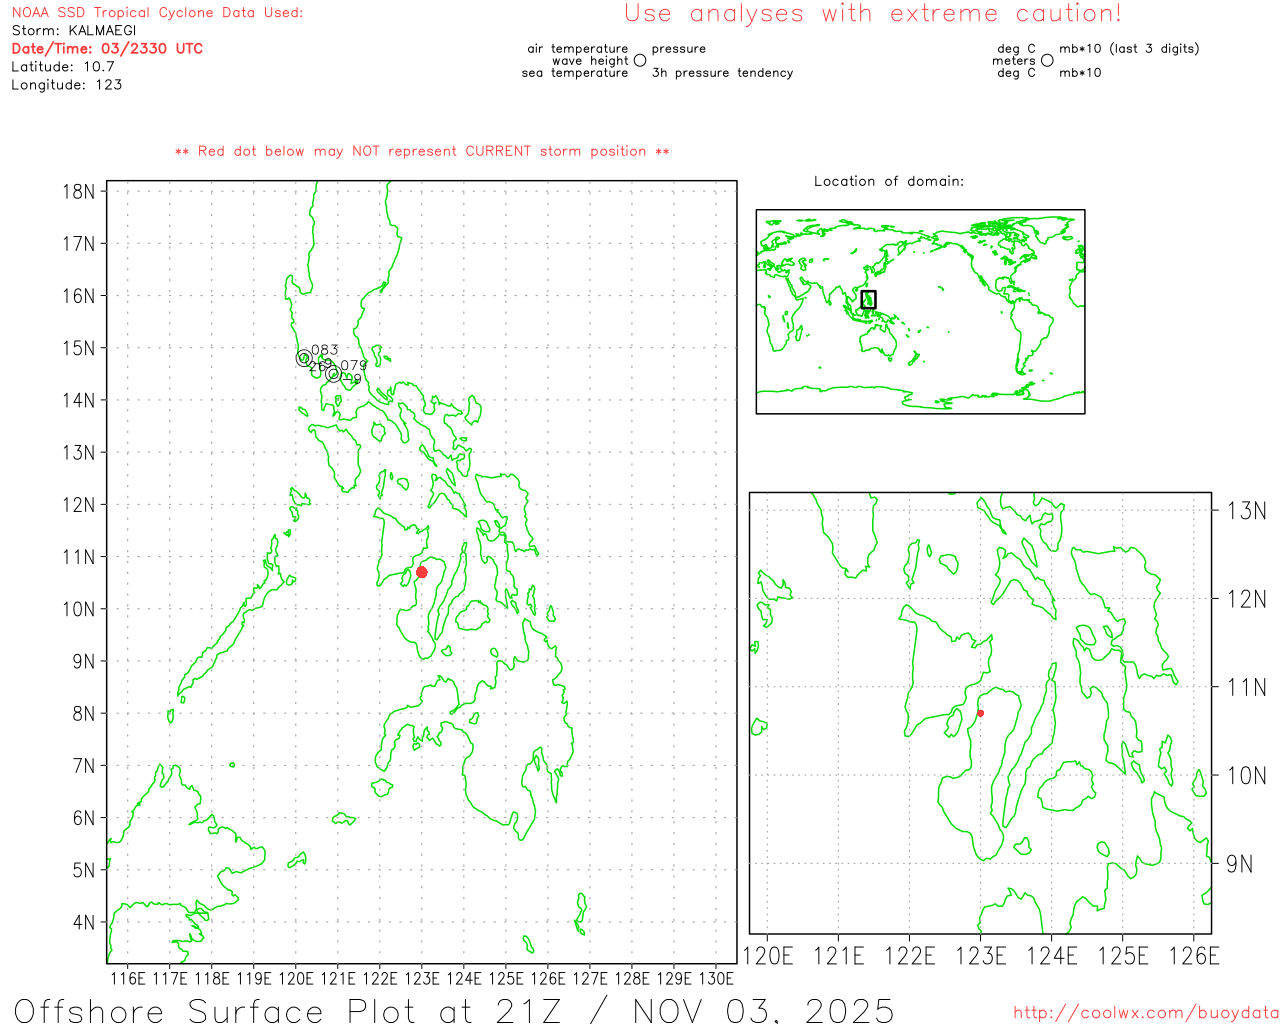Click the black domain box on world map

[x=868, y=299]
